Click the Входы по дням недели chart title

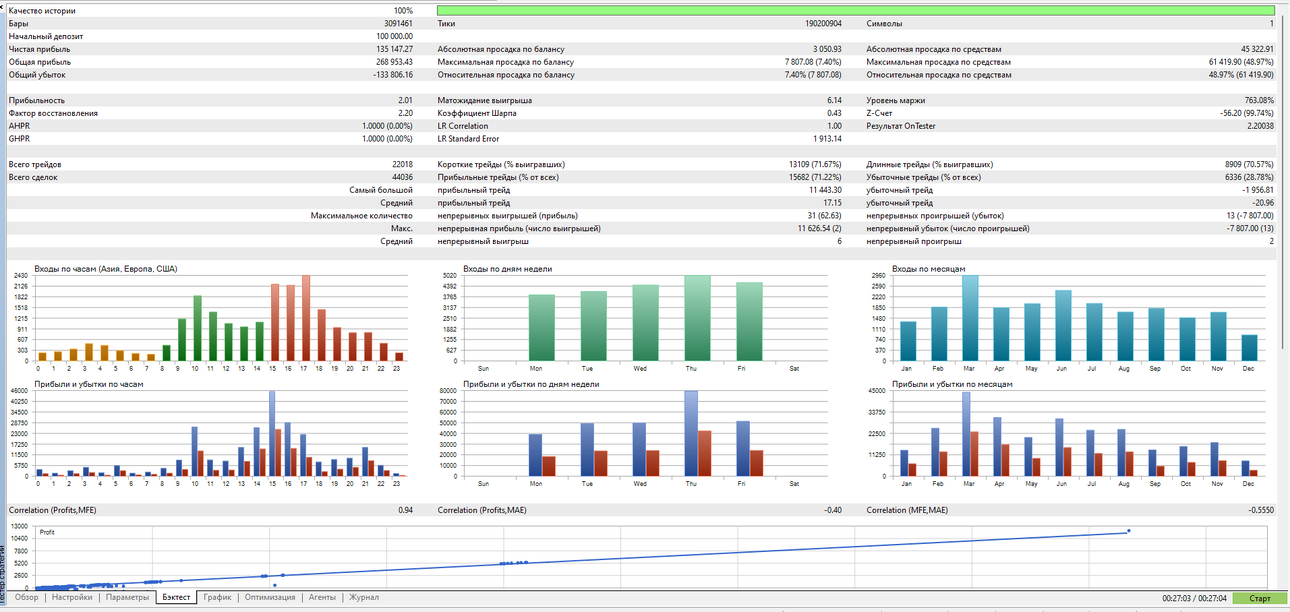click(507, 269)
